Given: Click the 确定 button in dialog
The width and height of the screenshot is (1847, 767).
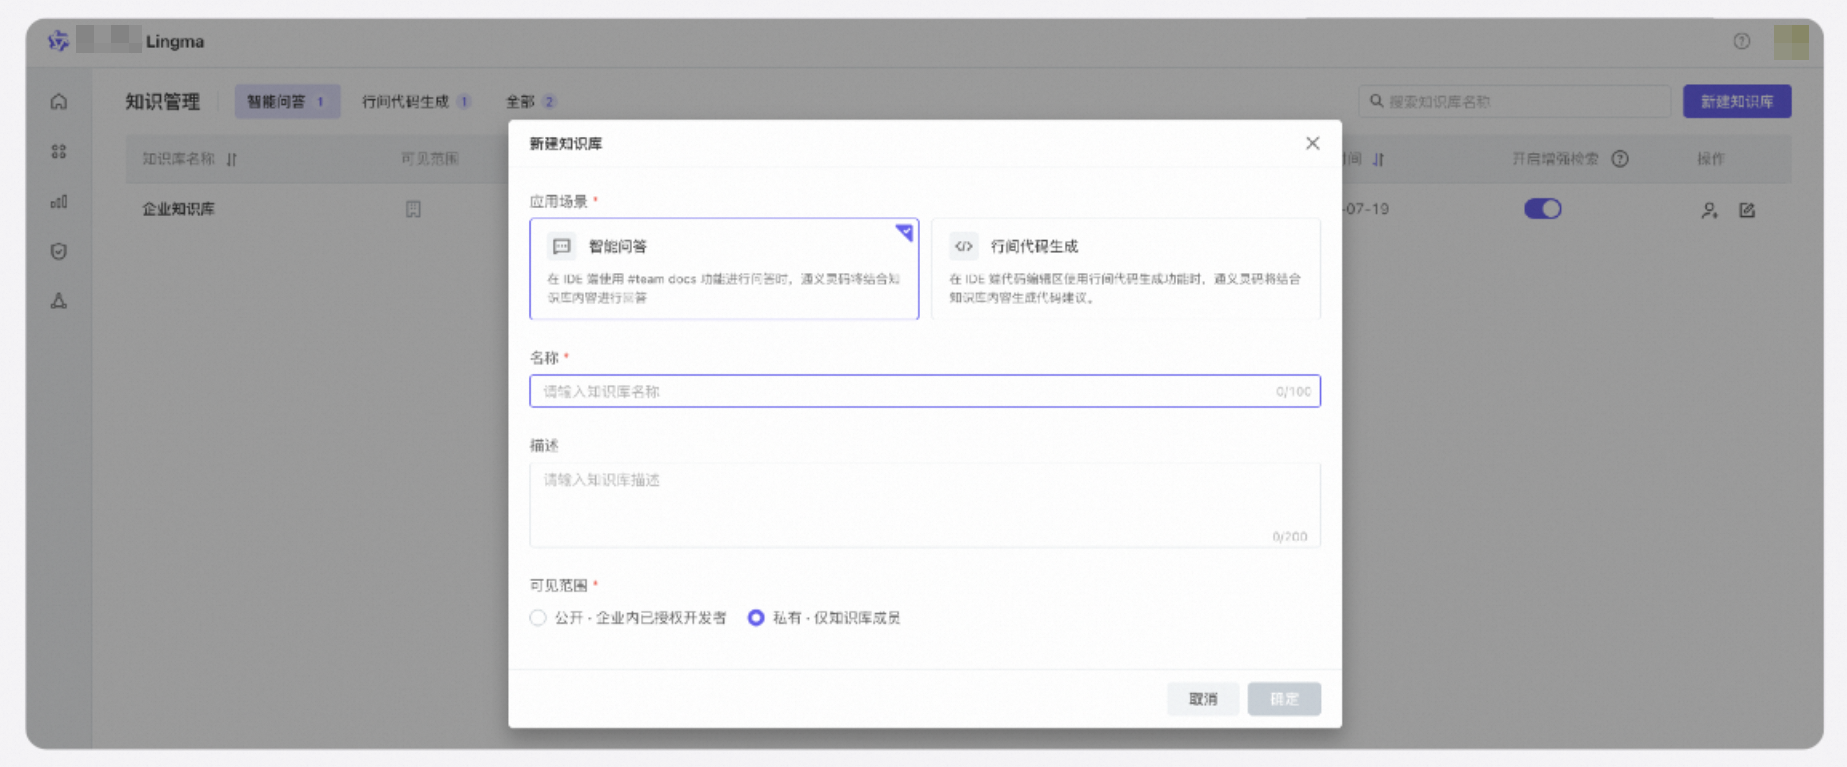Looking at the screenshot, I should click(1284, 699).
